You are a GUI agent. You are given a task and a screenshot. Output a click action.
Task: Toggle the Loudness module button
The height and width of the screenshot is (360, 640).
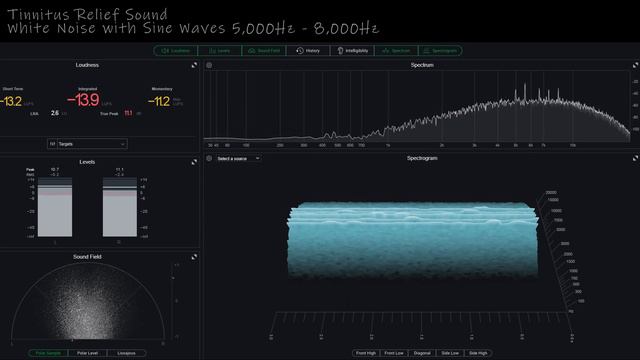176,51
